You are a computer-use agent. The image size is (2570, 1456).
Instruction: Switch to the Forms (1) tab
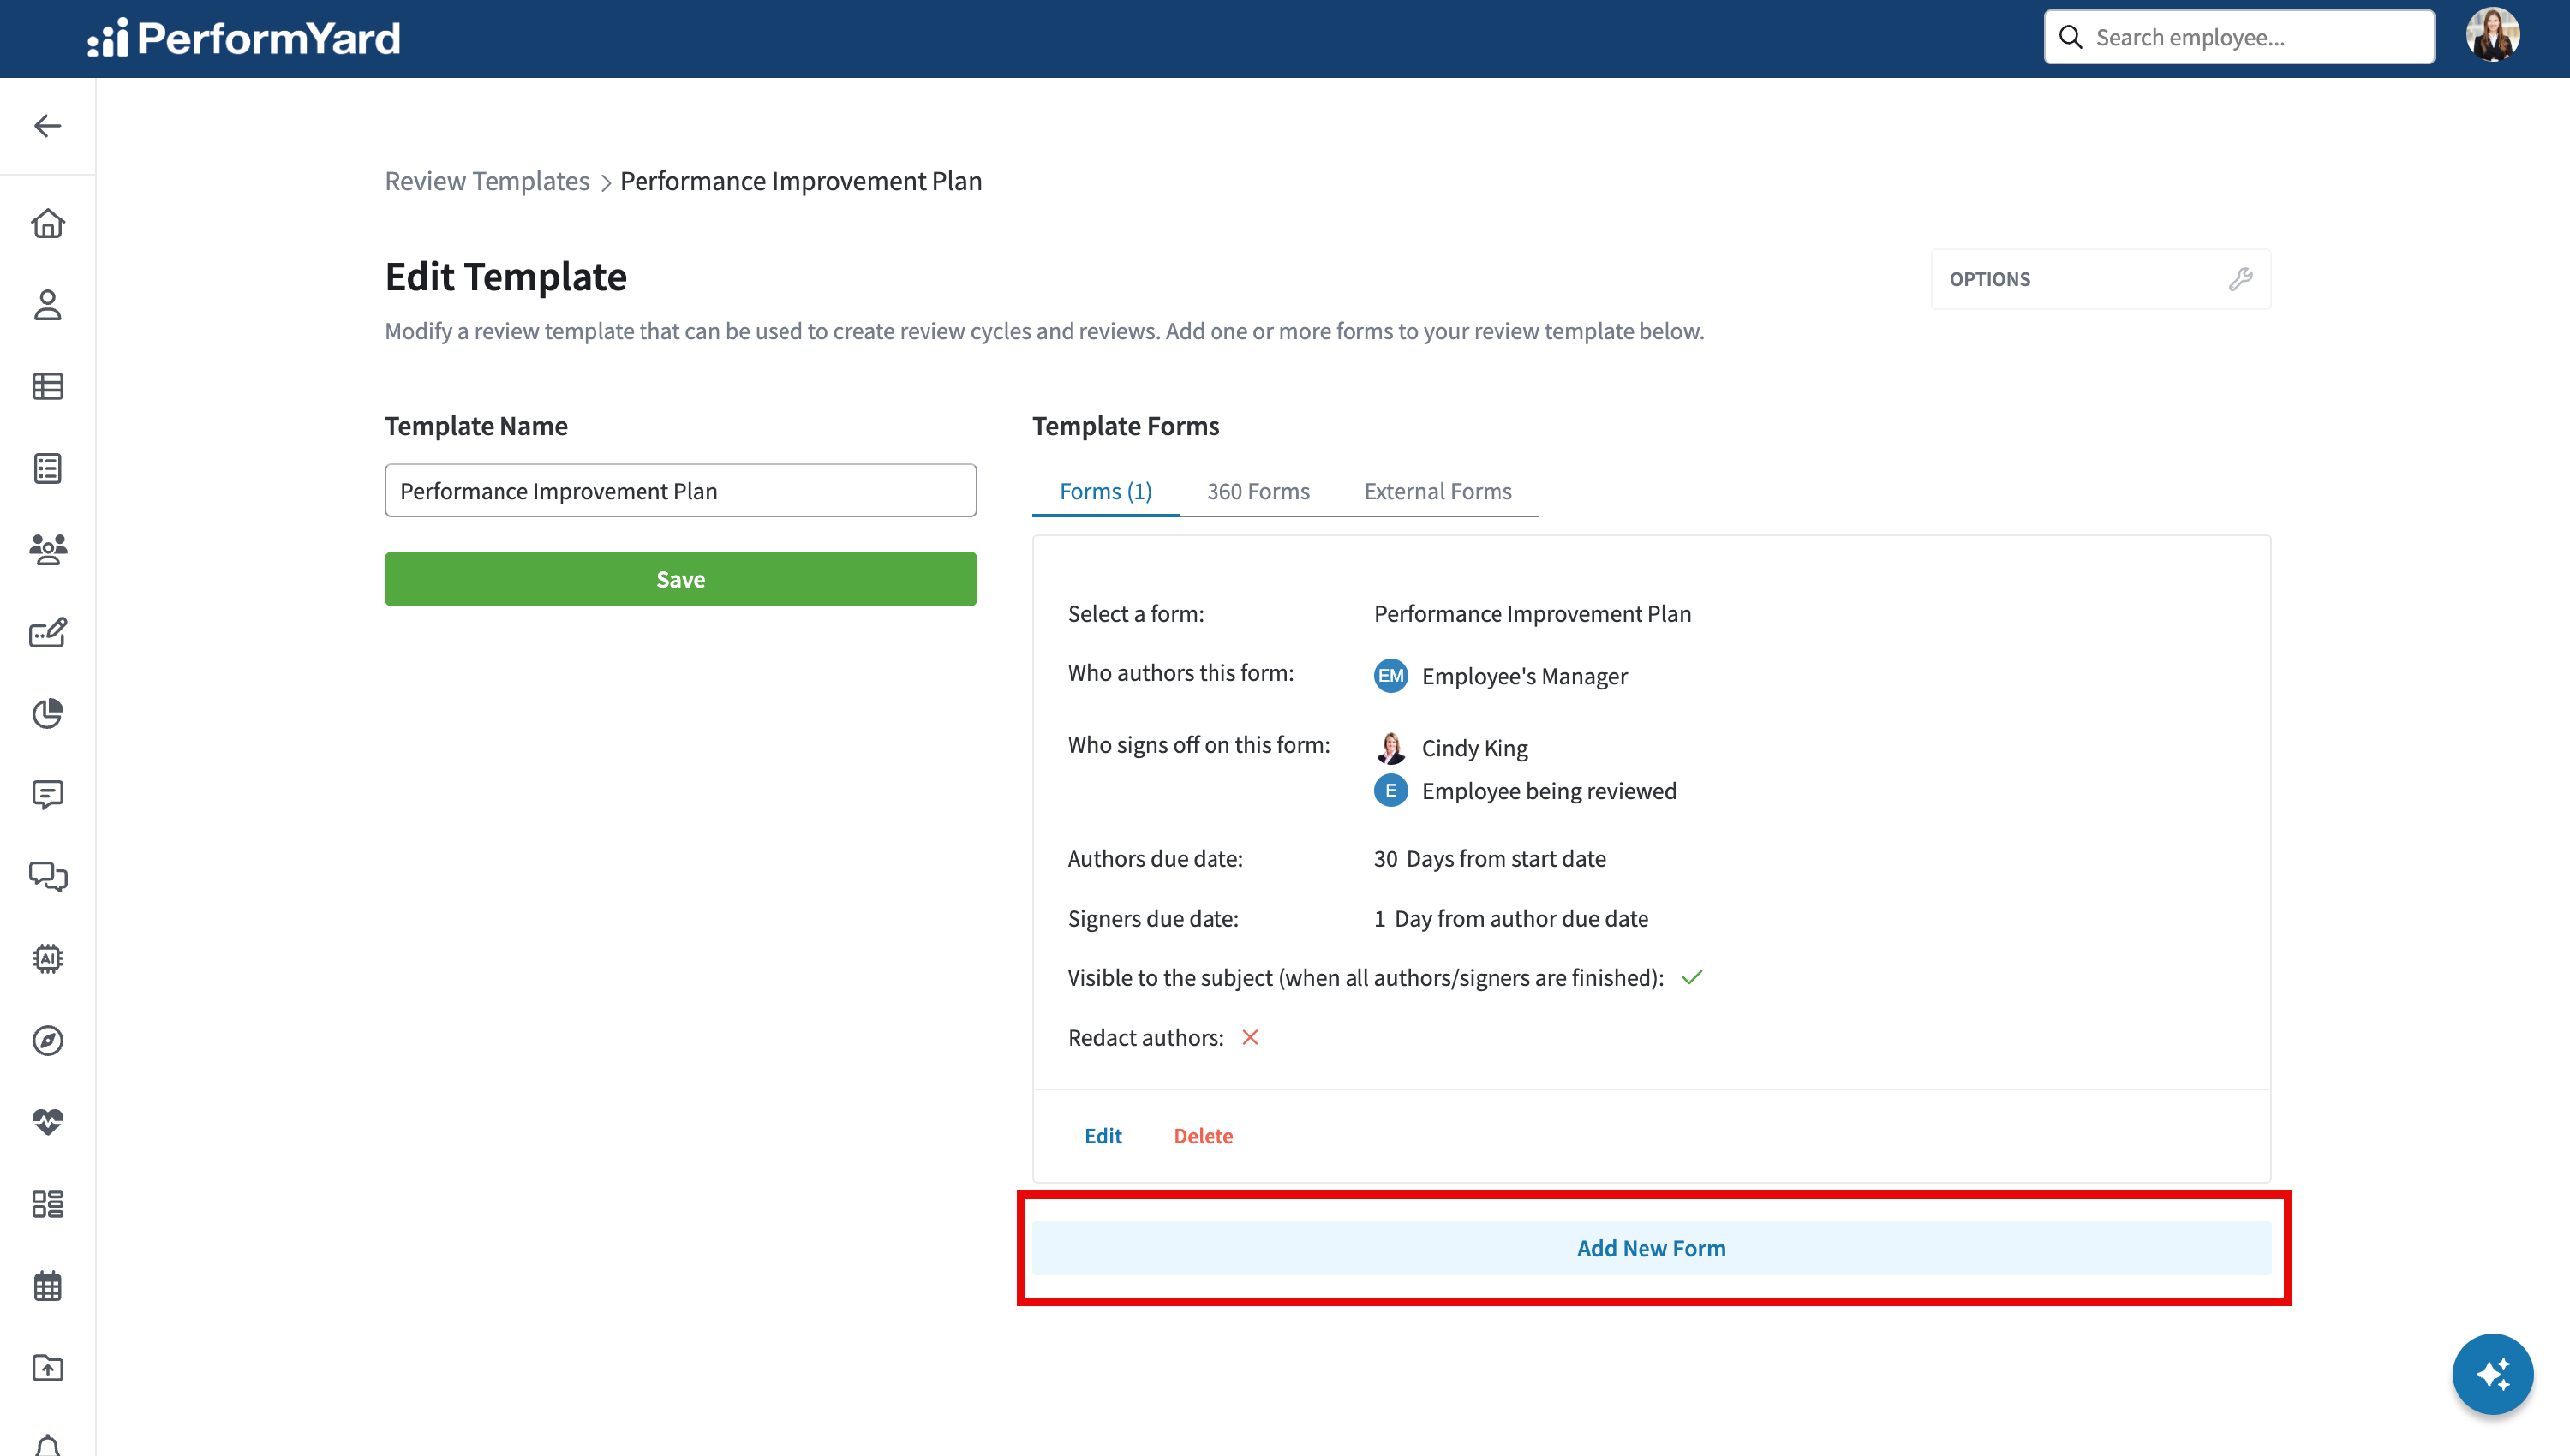click(1105, 491)
